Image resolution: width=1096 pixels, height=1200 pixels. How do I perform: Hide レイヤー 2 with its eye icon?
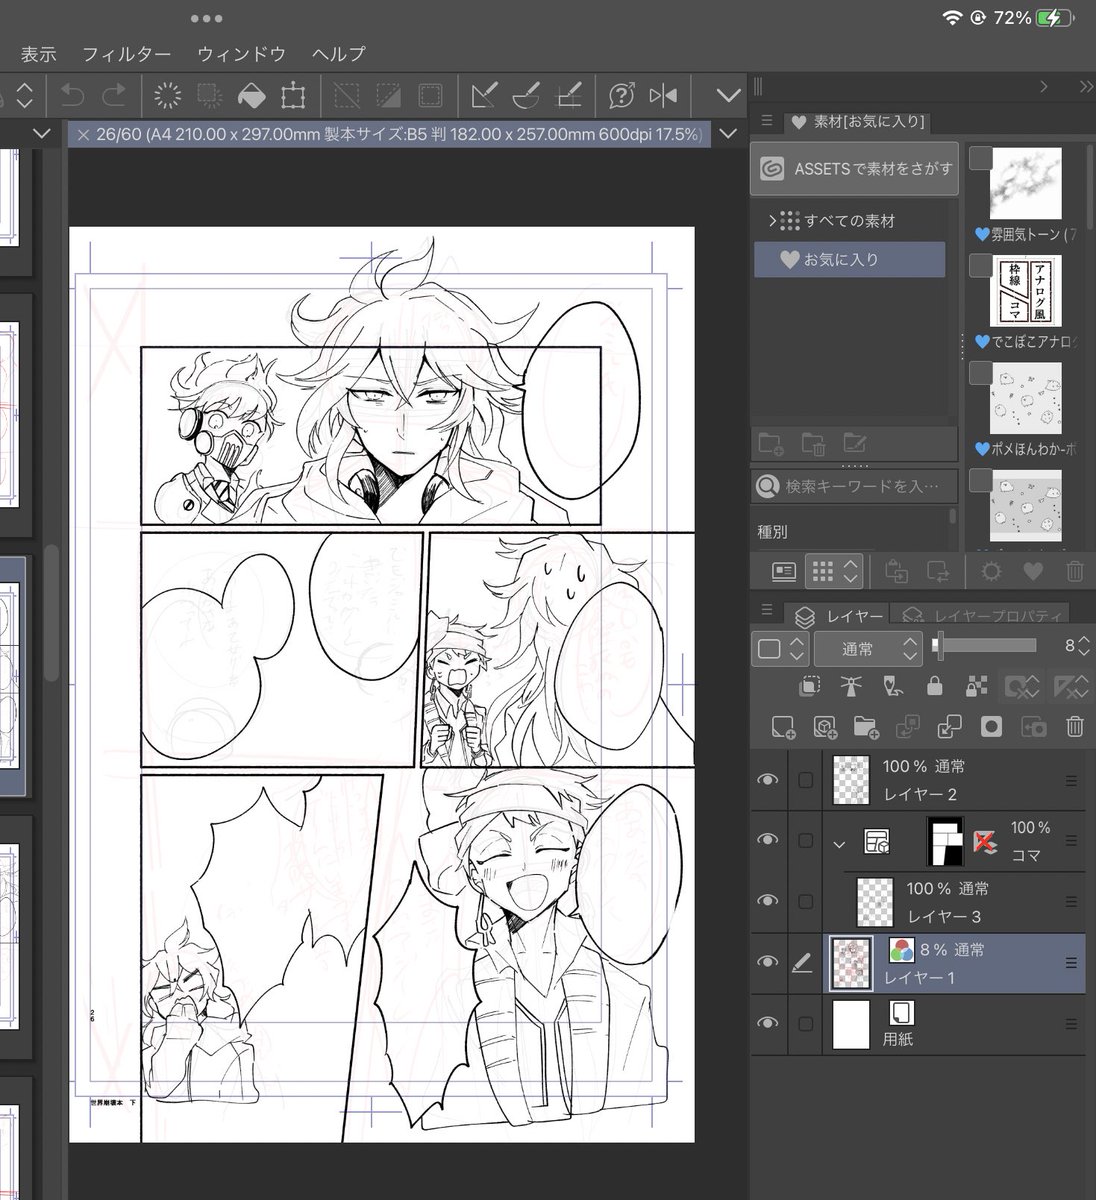pyautogui.click(x=767, y=780)
